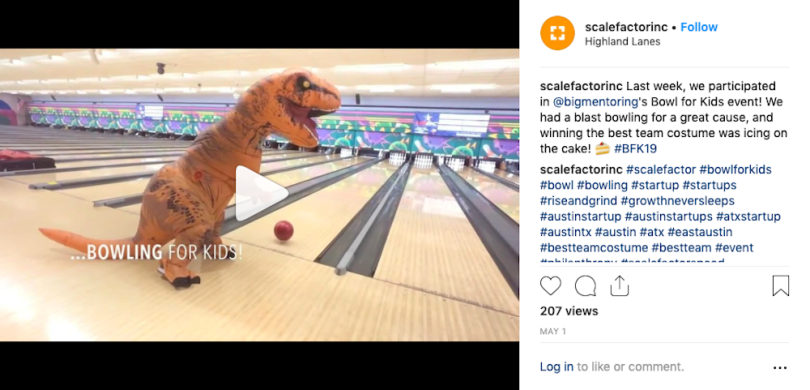Click Log in link to comment
Image resolution: width=810 pixels, height=390 pixels.
click(x=556, y=367)
